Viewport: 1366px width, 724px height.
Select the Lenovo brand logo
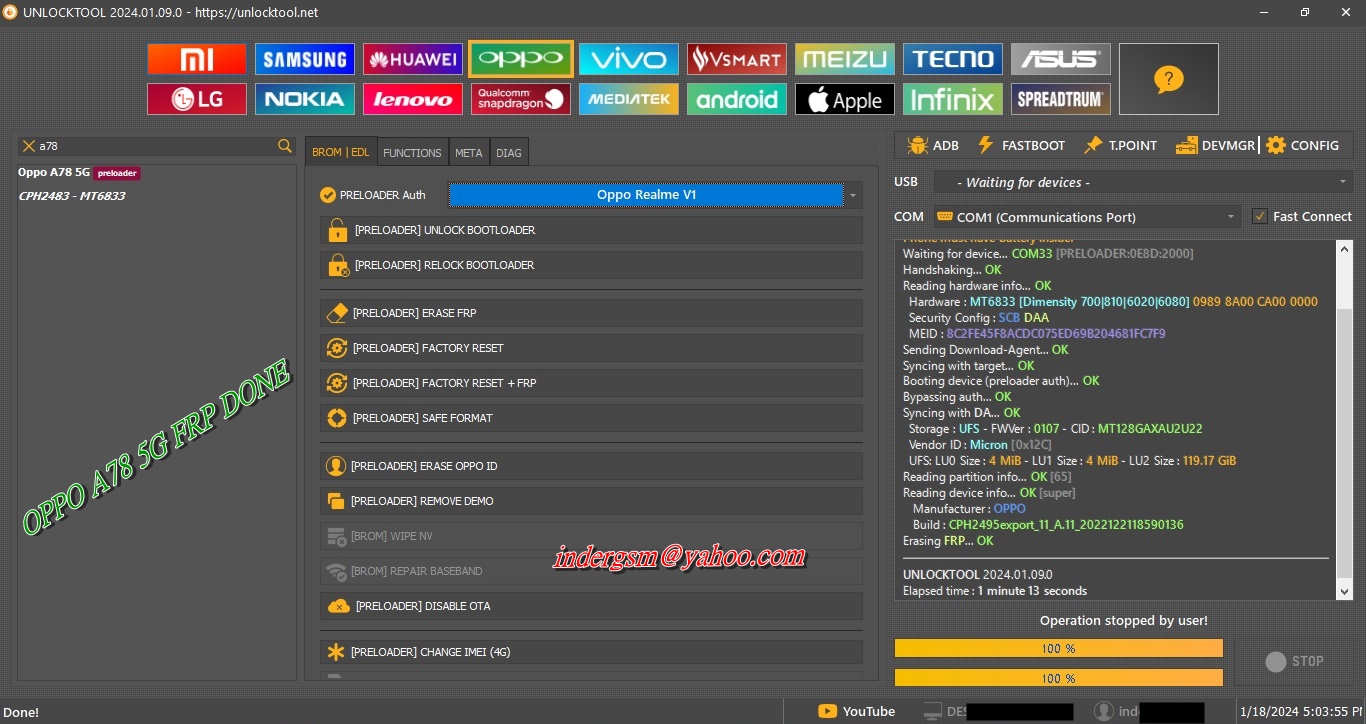coord(412,99)
